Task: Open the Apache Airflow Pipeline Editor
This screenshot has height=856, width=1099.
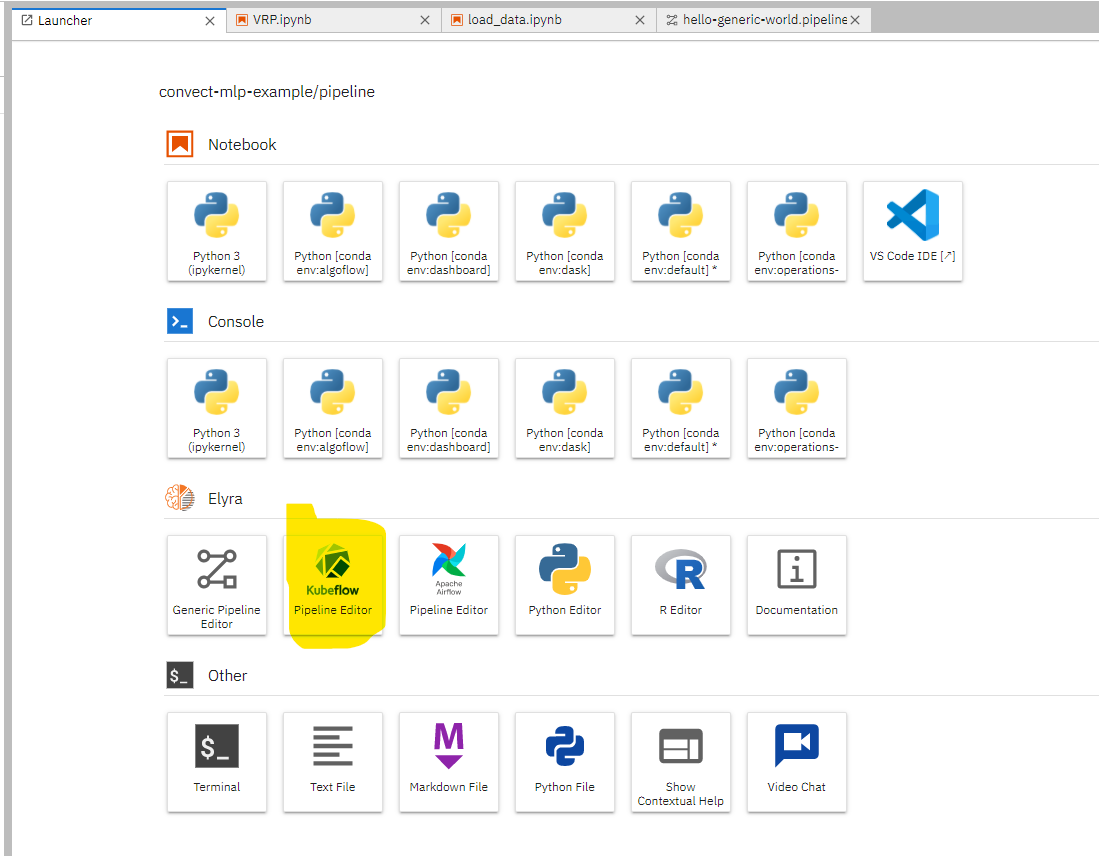Action: point(449,585)
